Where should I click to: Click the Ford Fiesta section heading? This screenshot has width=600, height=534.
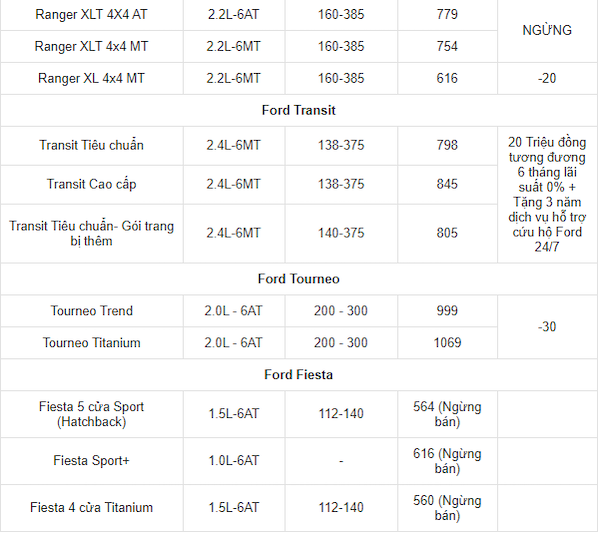coord(299,375)
